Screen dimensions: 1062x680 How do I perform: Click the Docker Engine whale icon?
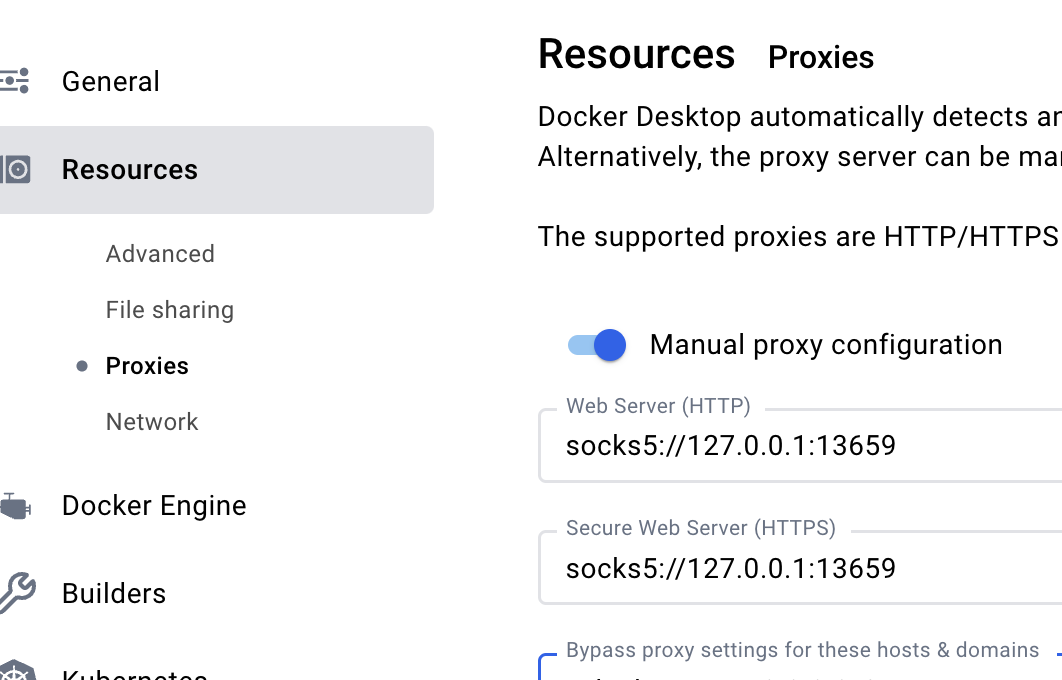(14, 506)
